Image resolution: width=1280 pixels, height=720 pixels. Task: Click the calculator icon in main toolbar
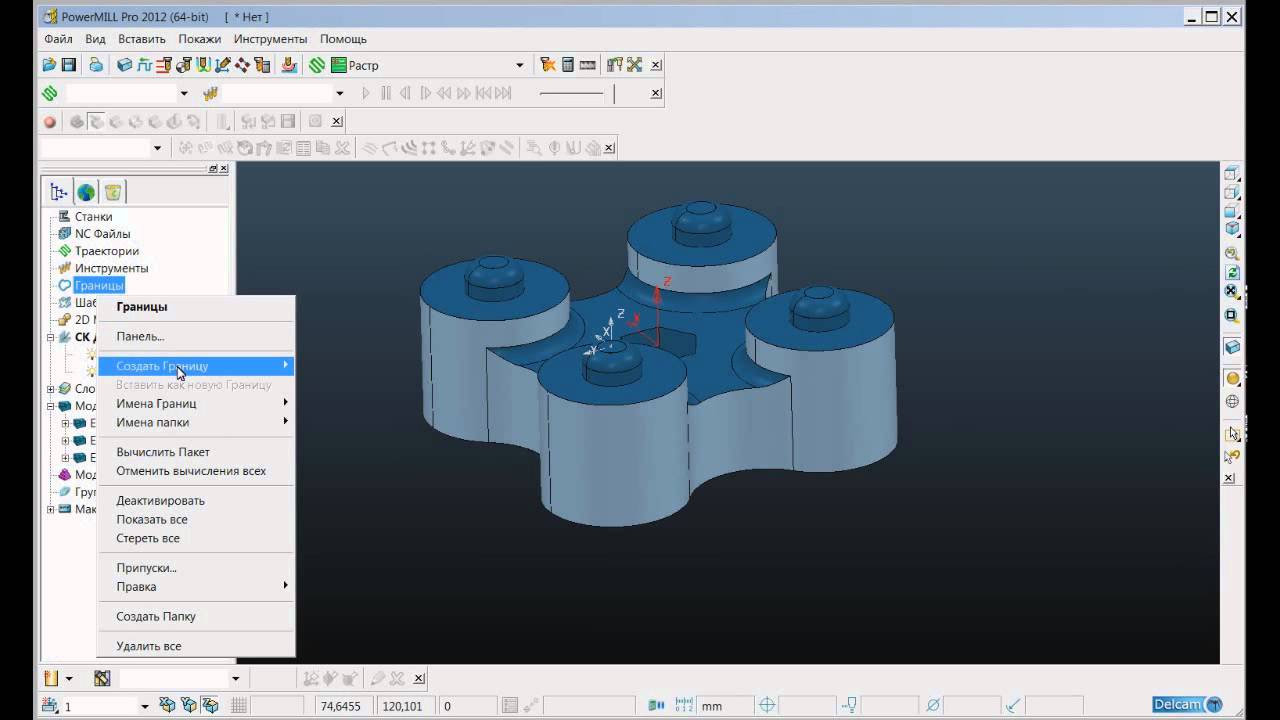(x=568, y=65)
